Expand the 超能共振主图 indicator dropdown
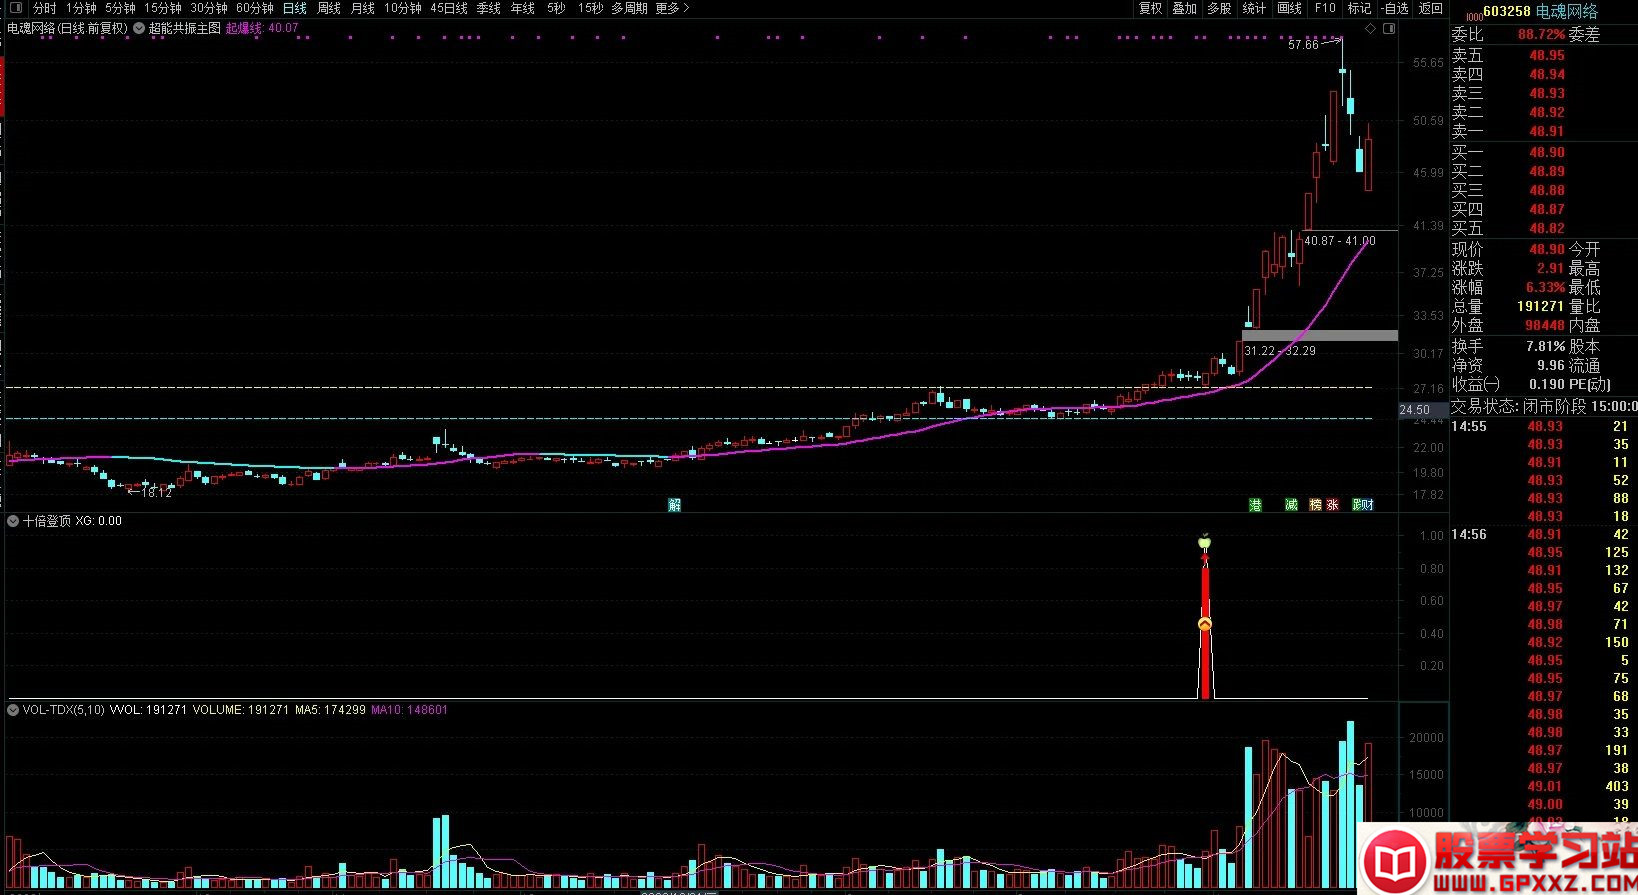1638x895 pixels. pos(139,29)
